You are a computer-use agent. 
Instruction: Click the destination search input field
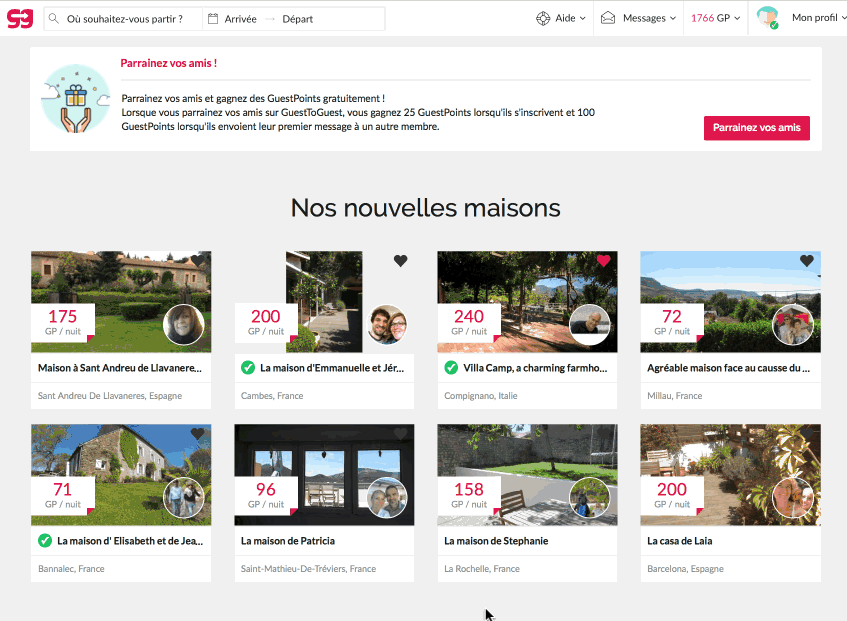pyautogui.click(x=130, y=19)
